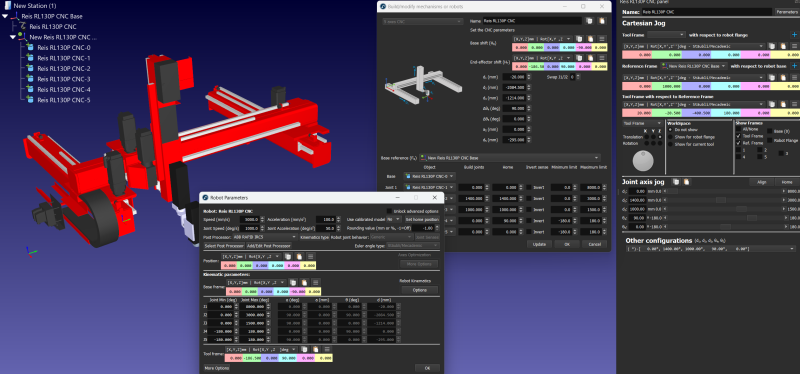
Task: Copy the Base shift pose values
Action: [579, 39]
